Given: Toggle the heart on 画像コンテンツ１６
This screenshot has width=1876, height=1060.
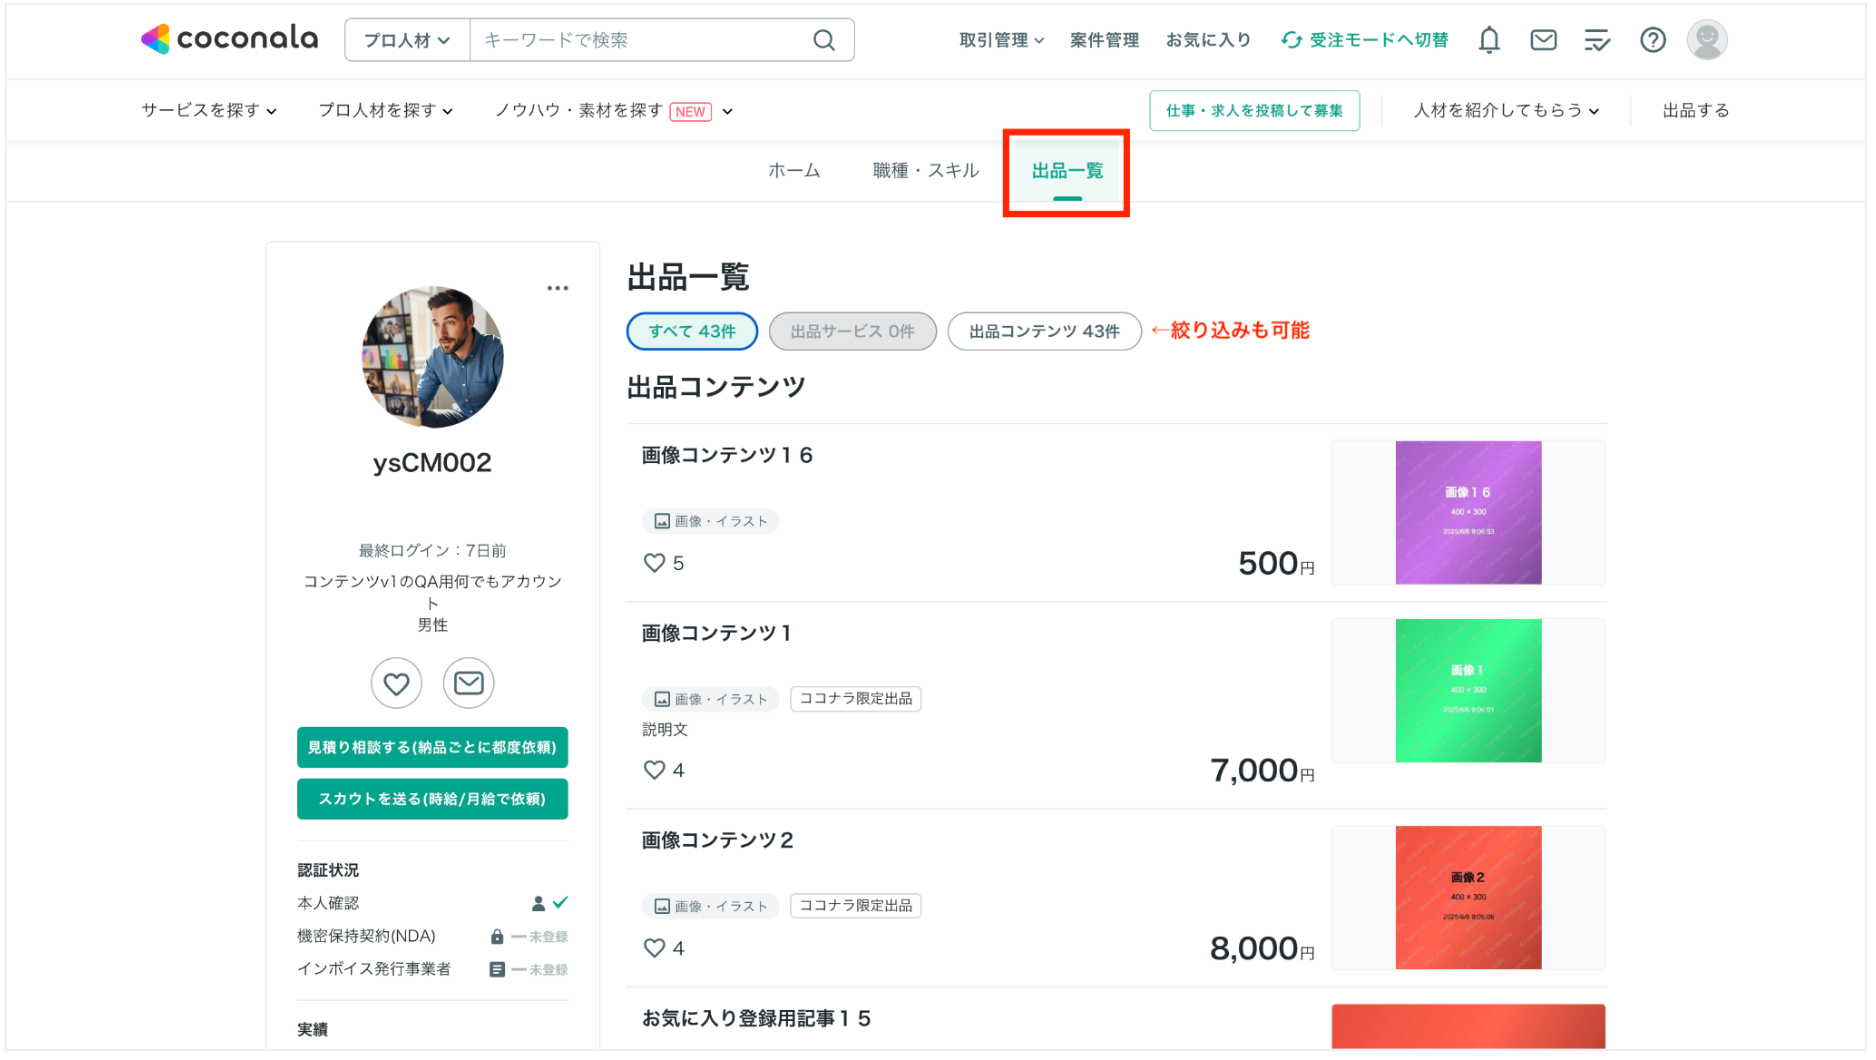Looking at the screenshot, I should point(655,563).
